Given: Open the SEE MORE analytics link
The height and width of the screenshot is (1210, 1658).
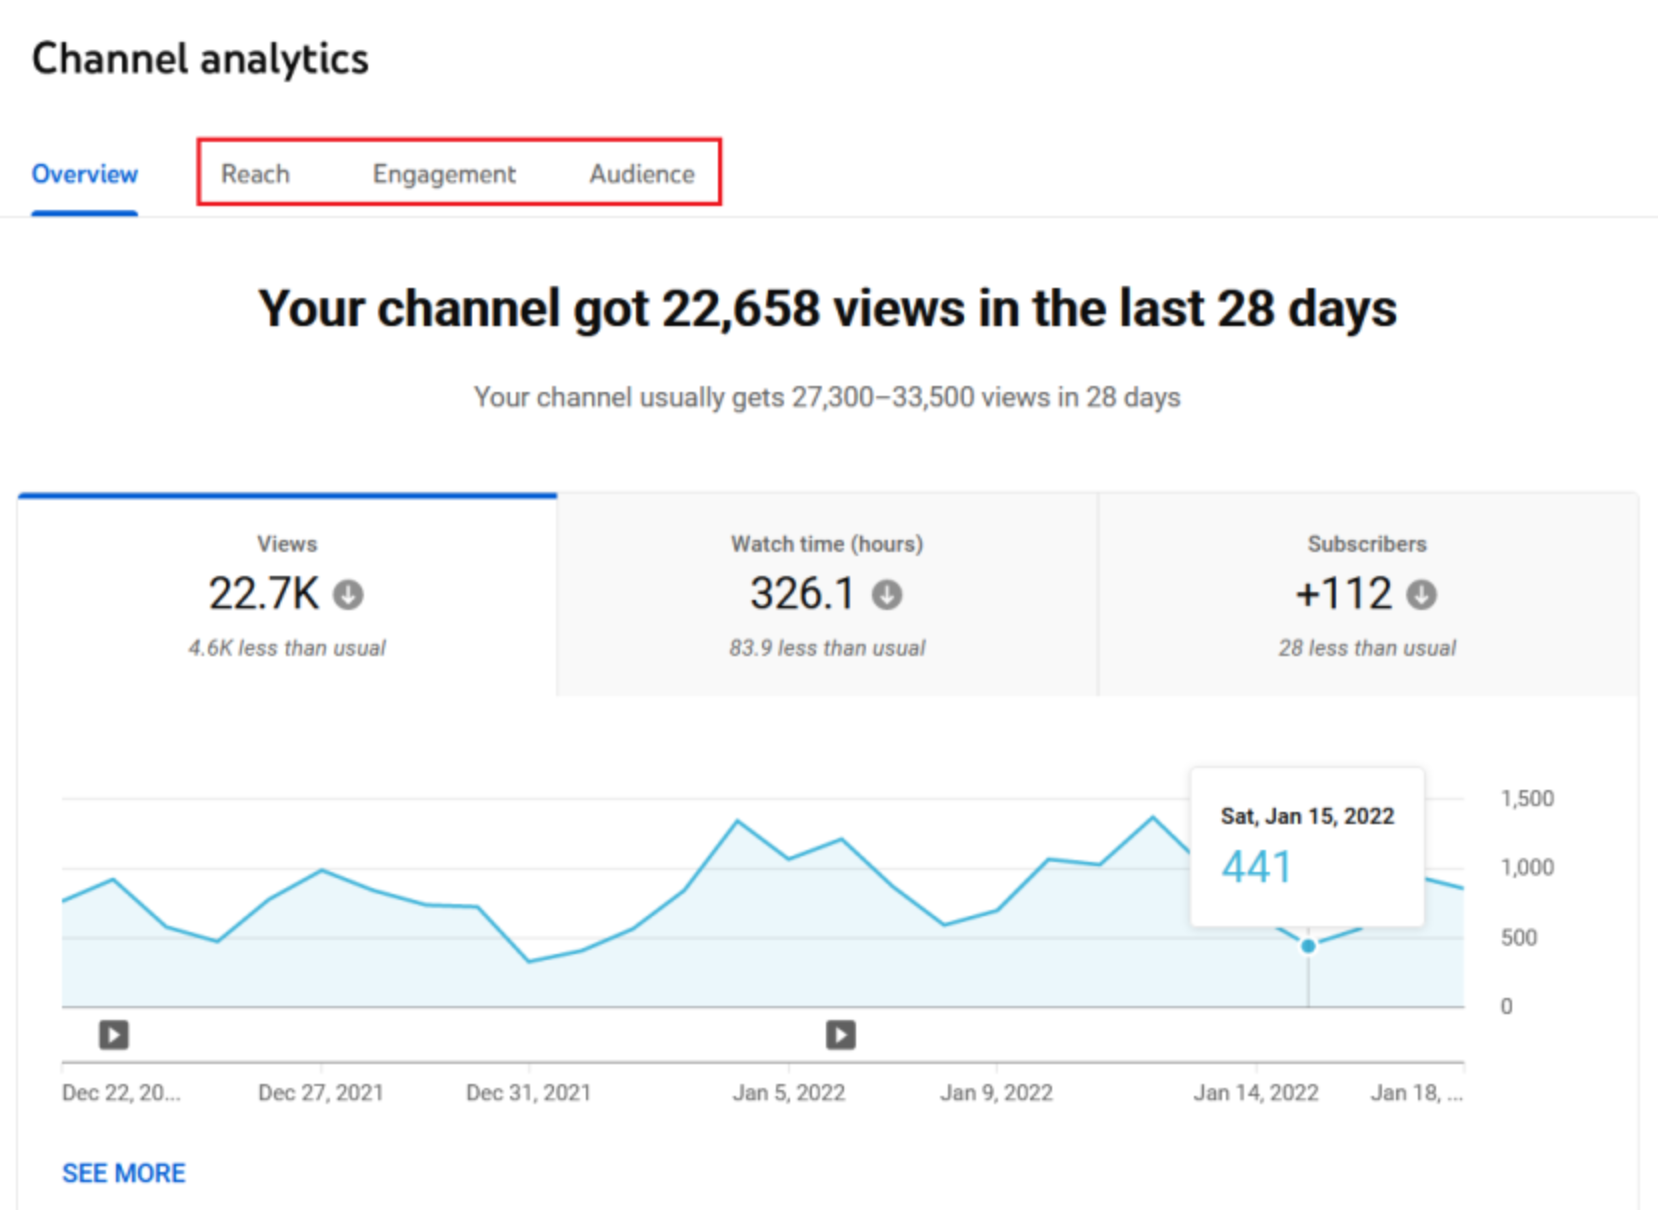Looking at the screenshot, I should pos(123,1171).
